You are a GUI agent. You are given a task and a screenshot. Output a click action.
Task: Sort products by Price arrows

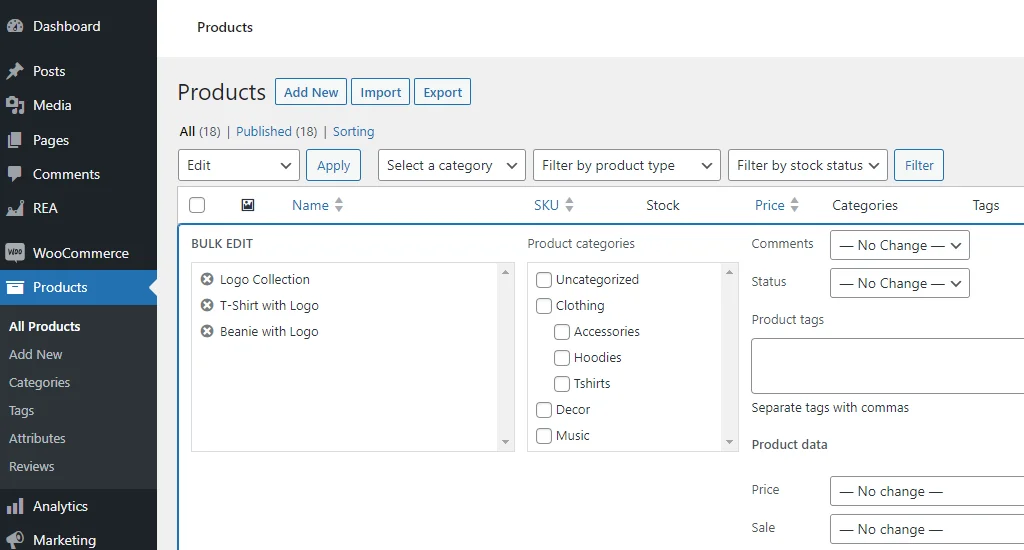794,205
